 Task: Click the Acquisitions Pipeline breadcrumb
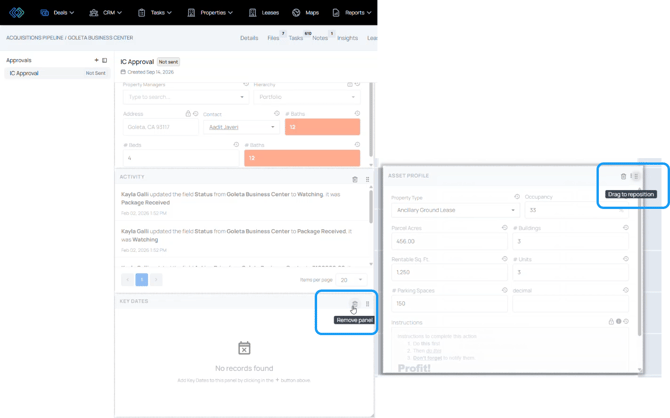coord(35,38)
